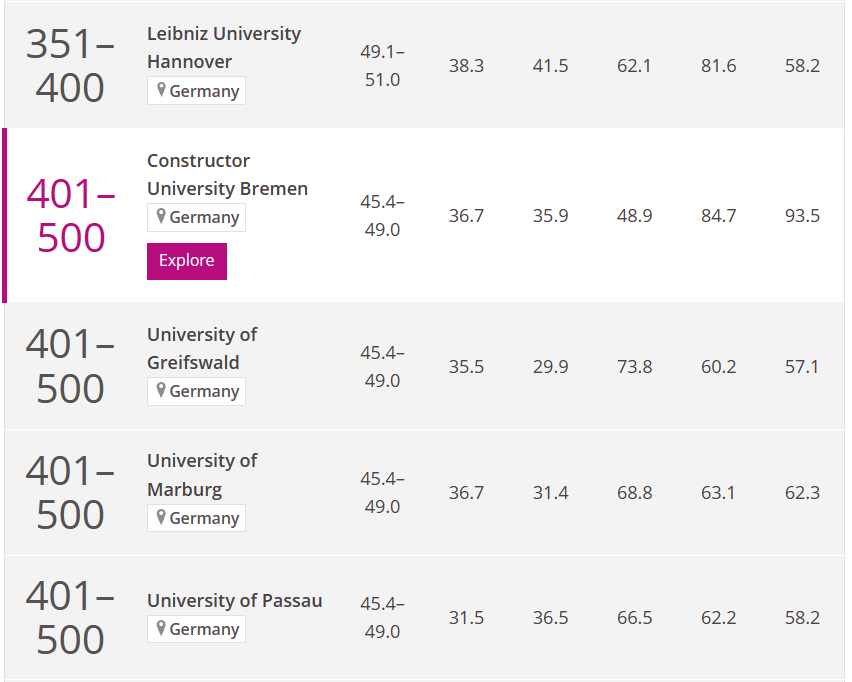Click the 93.5 score in Constructor University row

coord(802,216)
